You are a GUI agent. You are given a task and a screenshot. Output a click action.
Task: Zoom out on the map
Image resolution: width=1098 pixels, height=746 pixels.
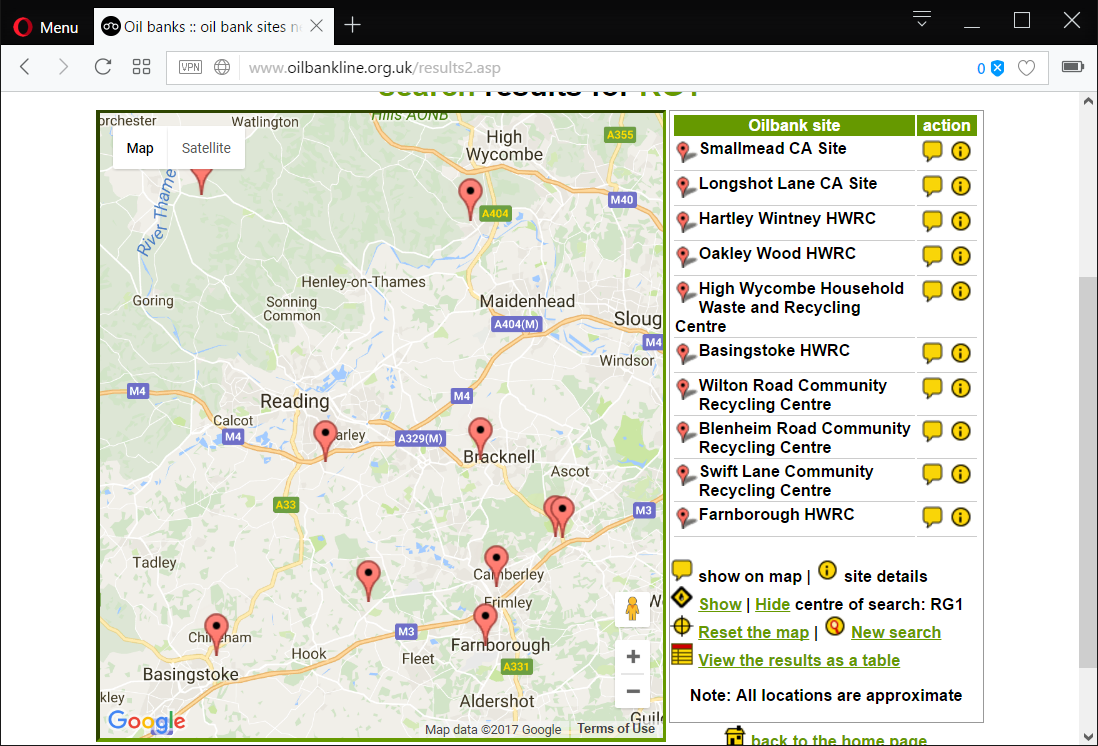pos(632,691)
